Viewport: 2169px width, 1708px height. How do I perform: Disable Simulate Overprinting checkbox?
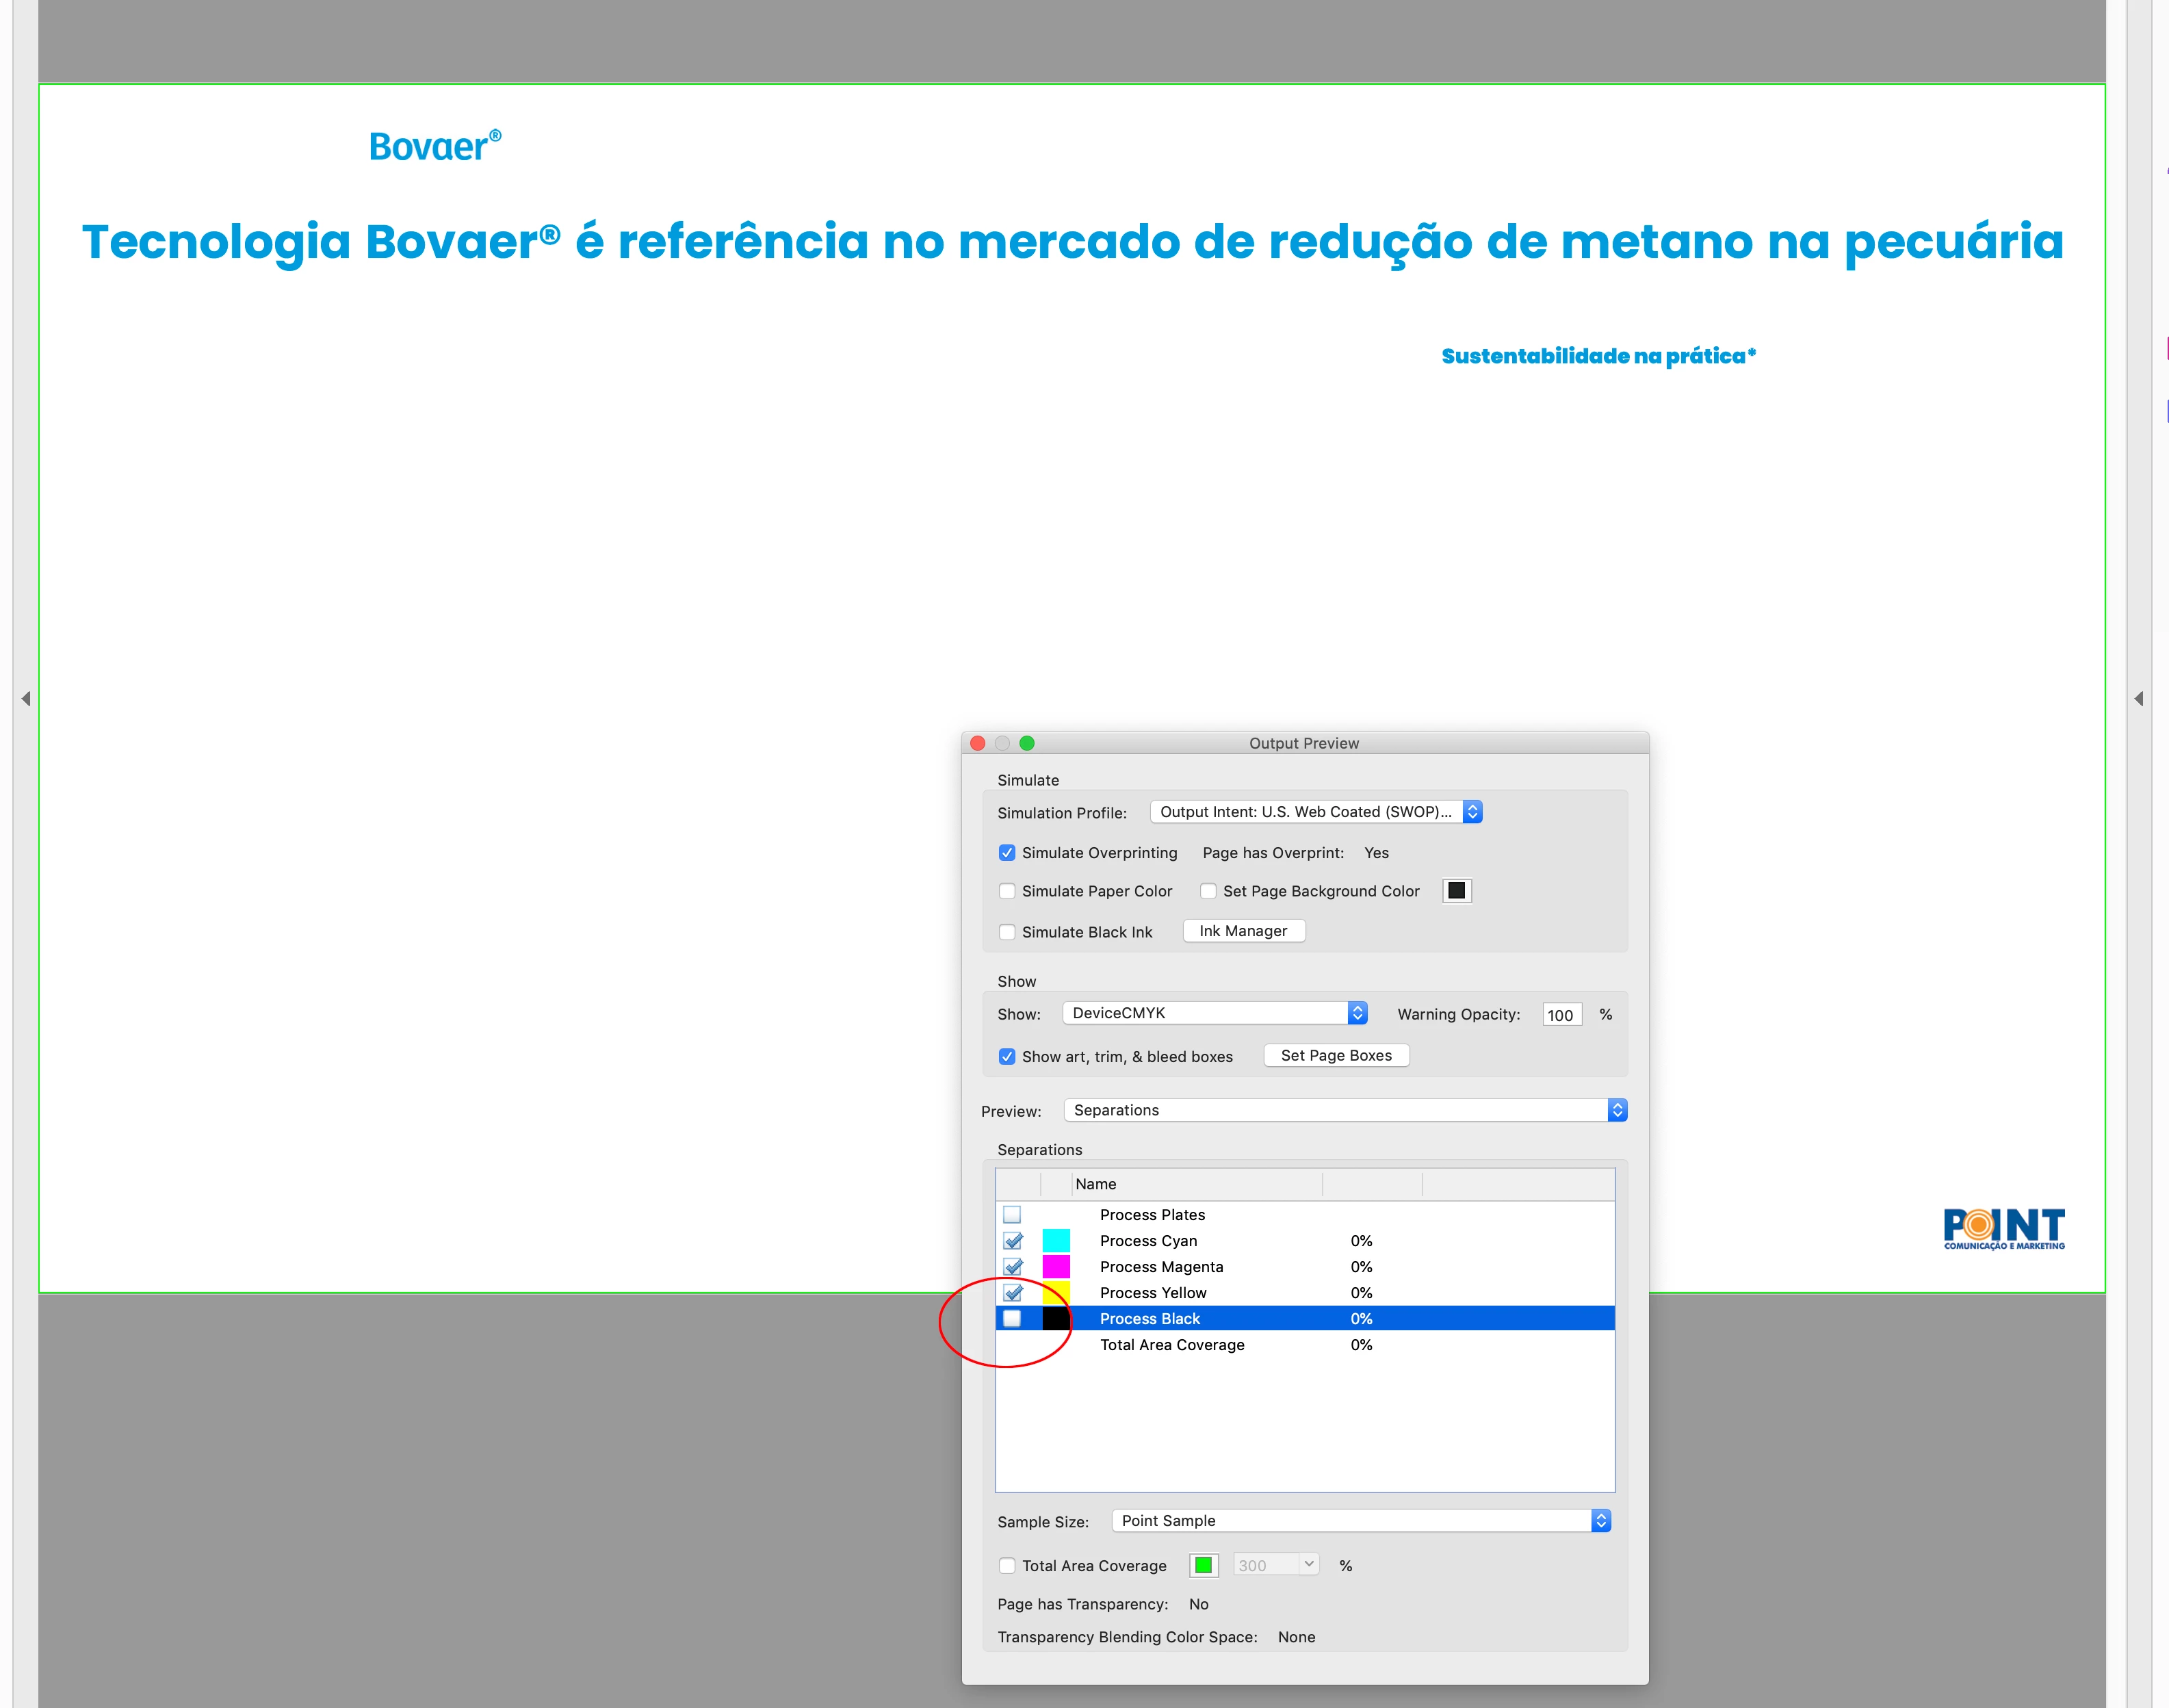[x=1007, y=853]
